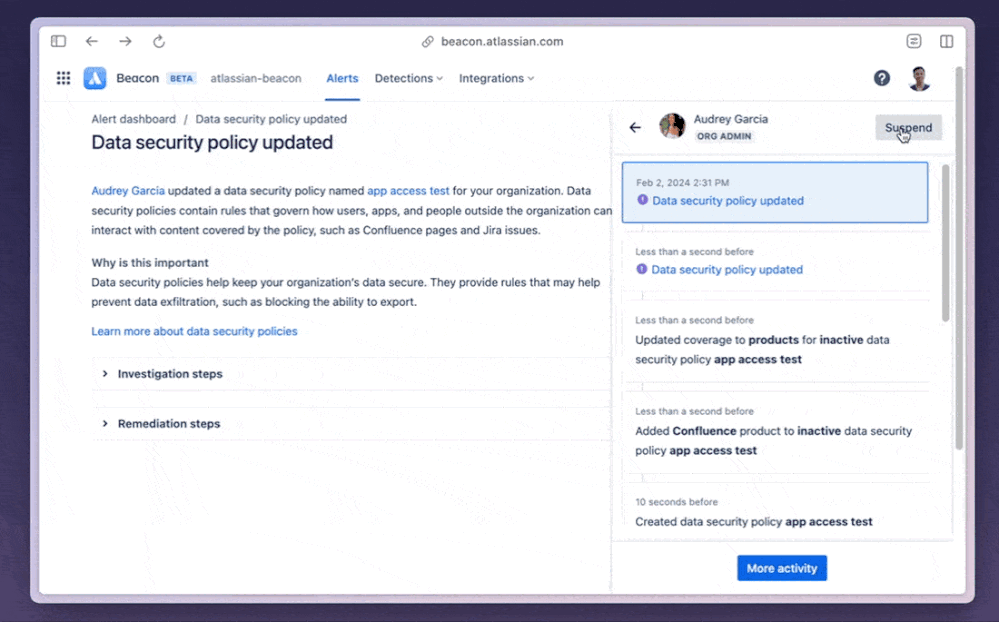This screenshot has height=622, width=999.
Task: Load More activity
Action: (x=782, y=568)
